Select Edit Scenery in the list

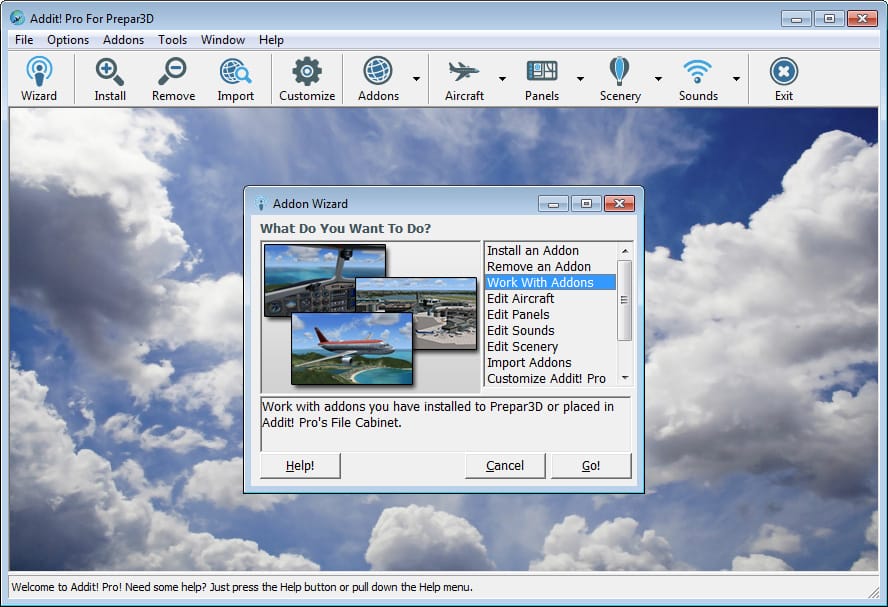point(522,347)
